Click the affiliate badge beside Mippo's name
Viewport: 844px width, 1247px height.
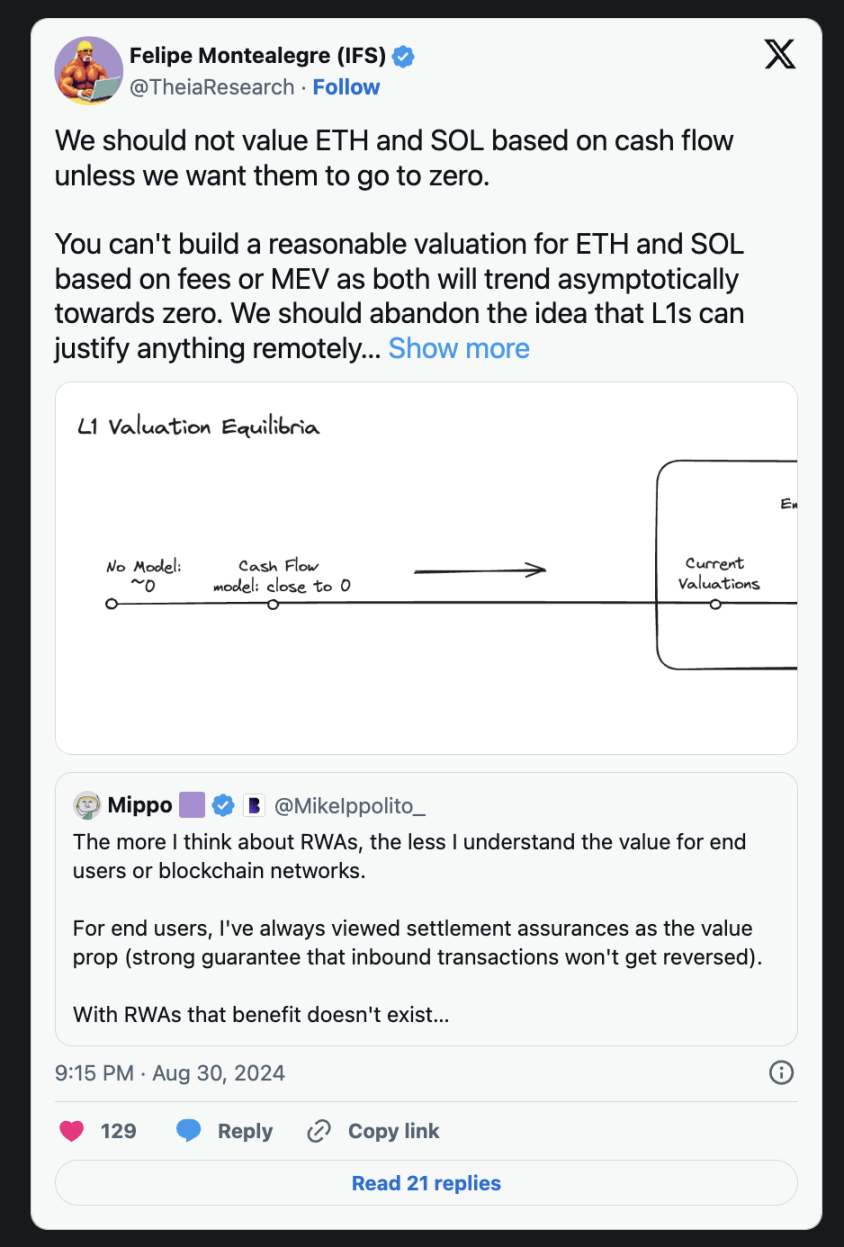point(253,805)
